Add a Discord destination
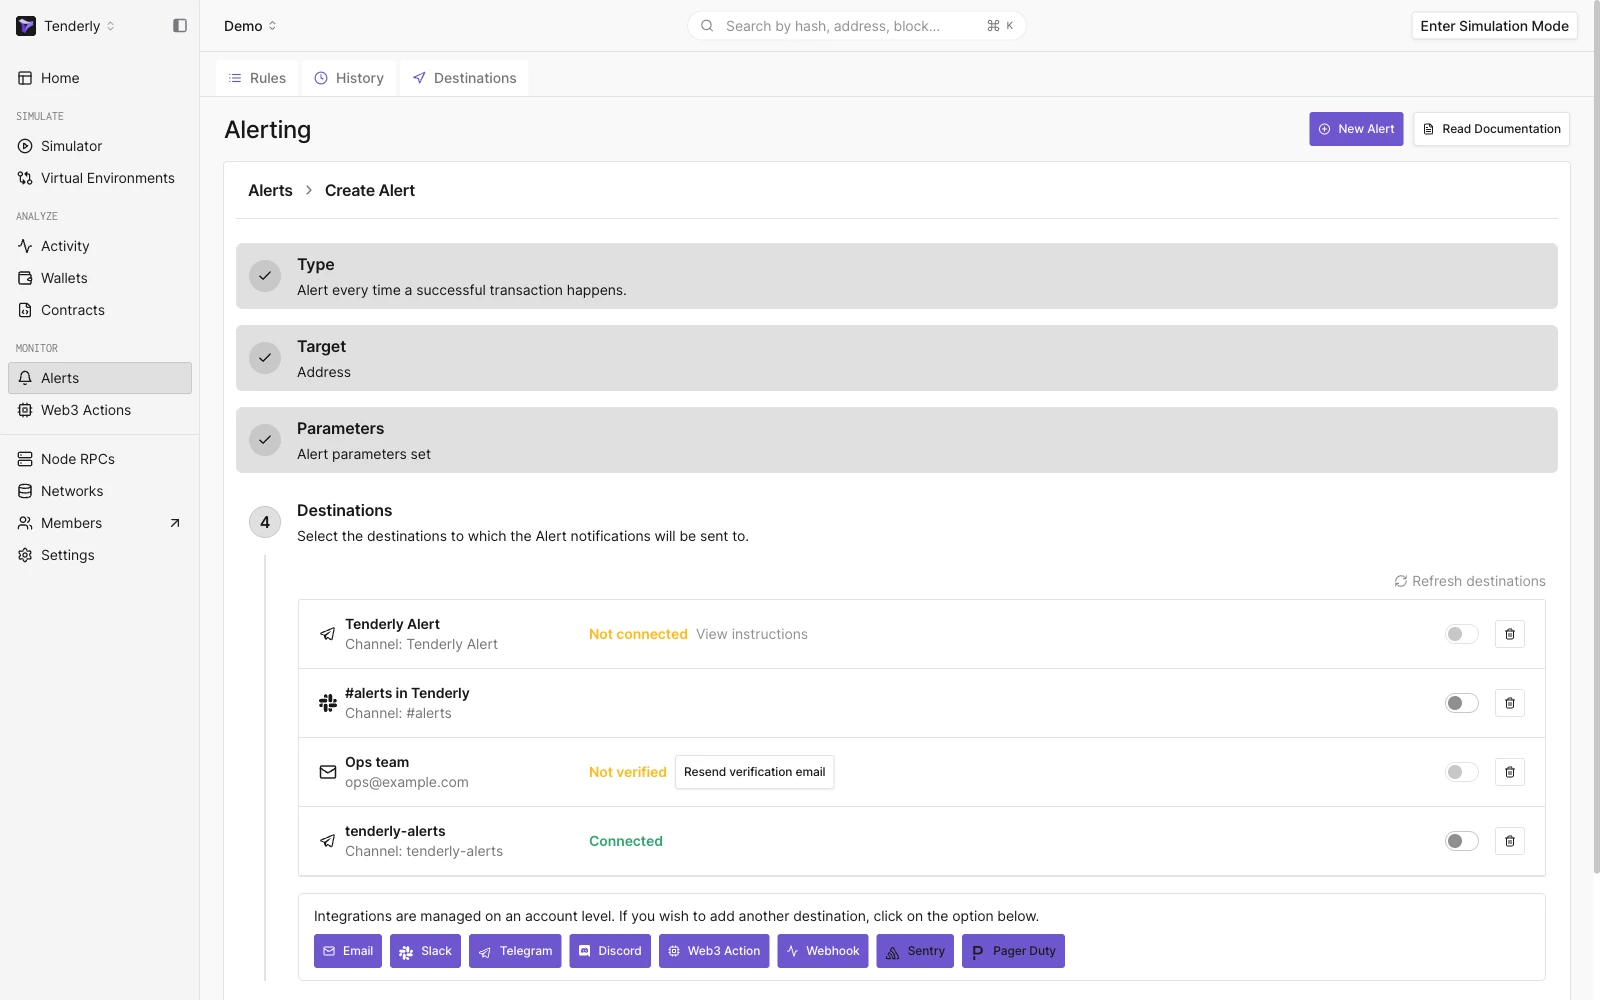The image size is (1600, 1000). point(610,951)
